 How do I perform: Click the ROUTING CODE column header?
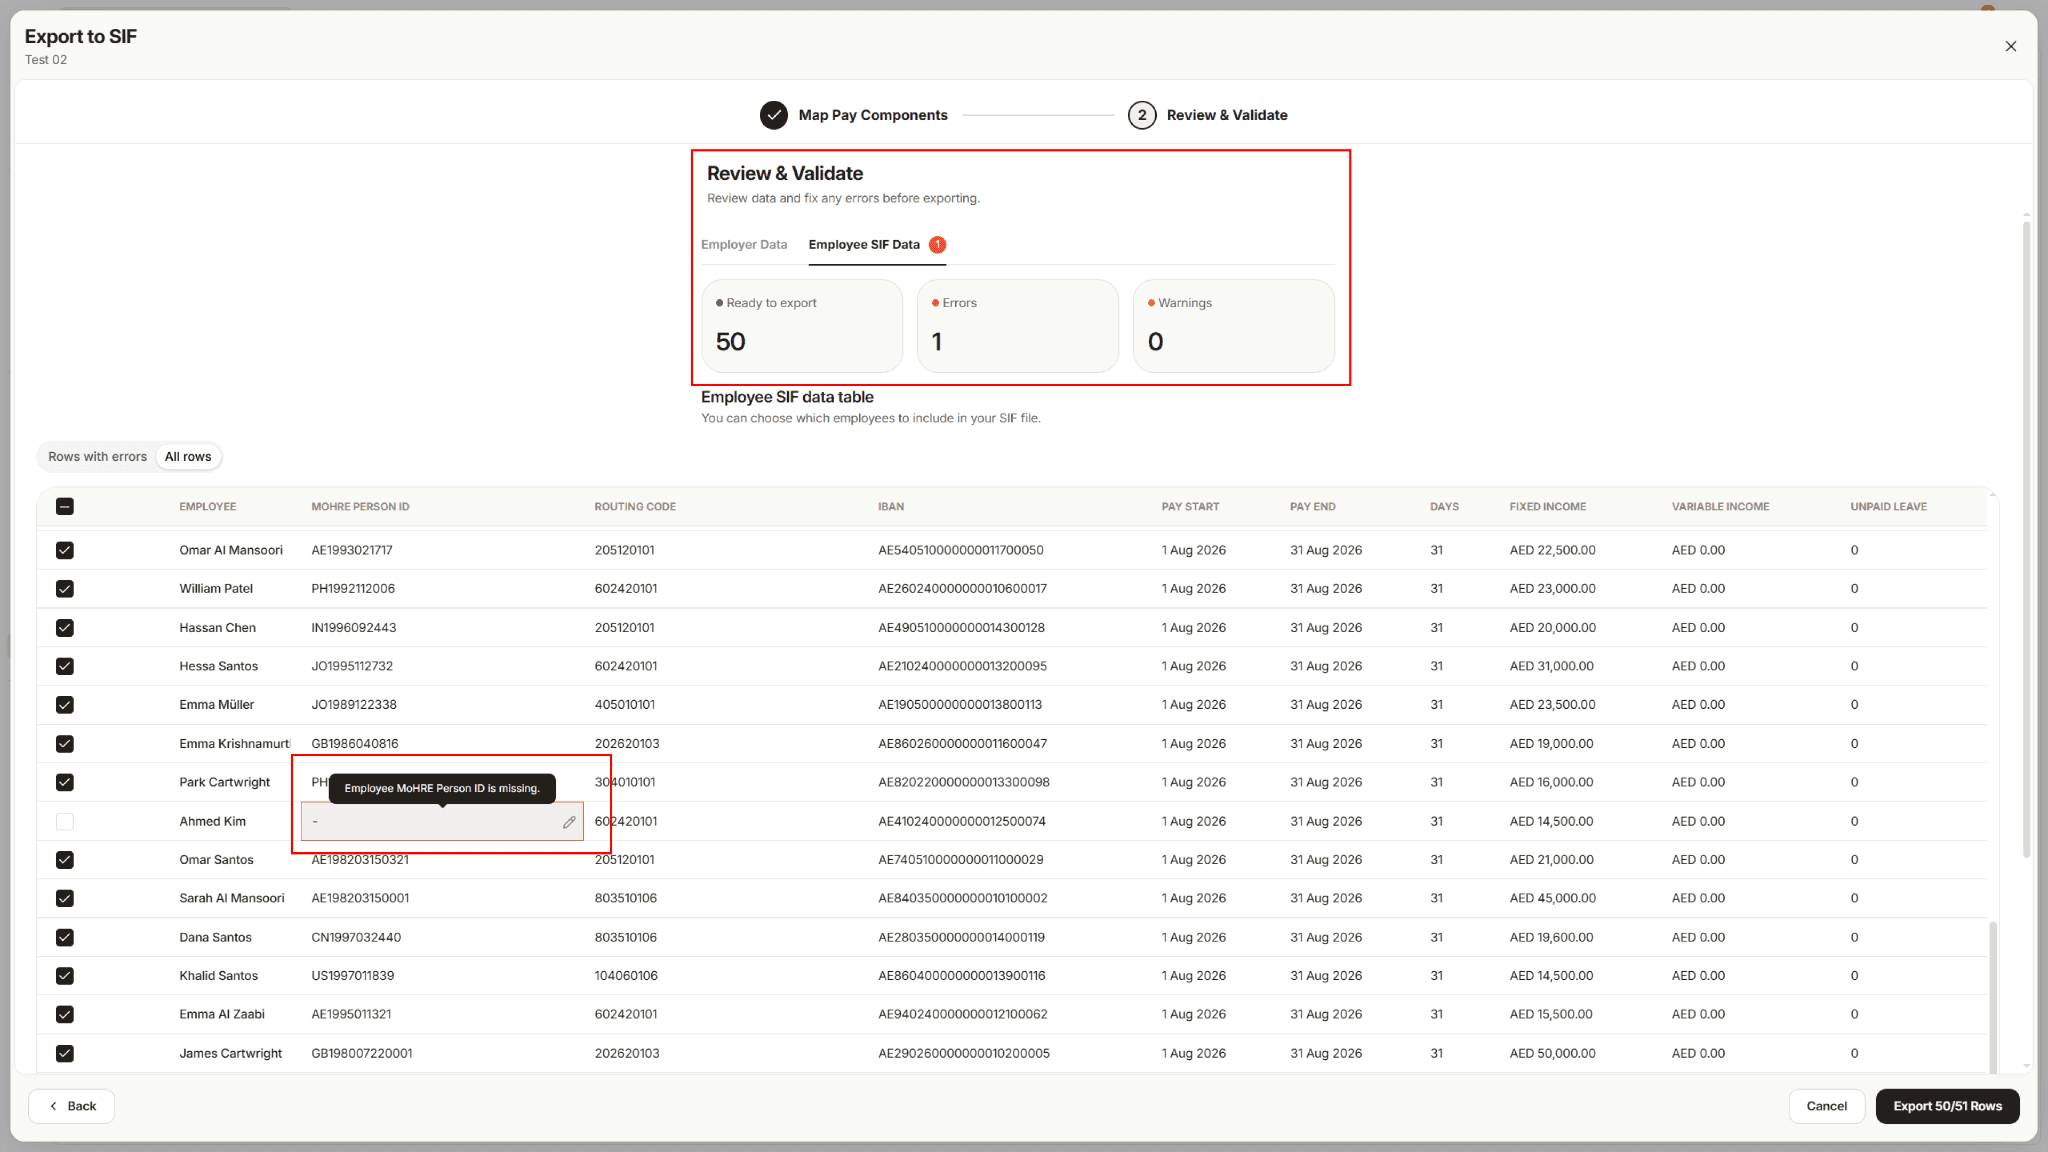635,507
